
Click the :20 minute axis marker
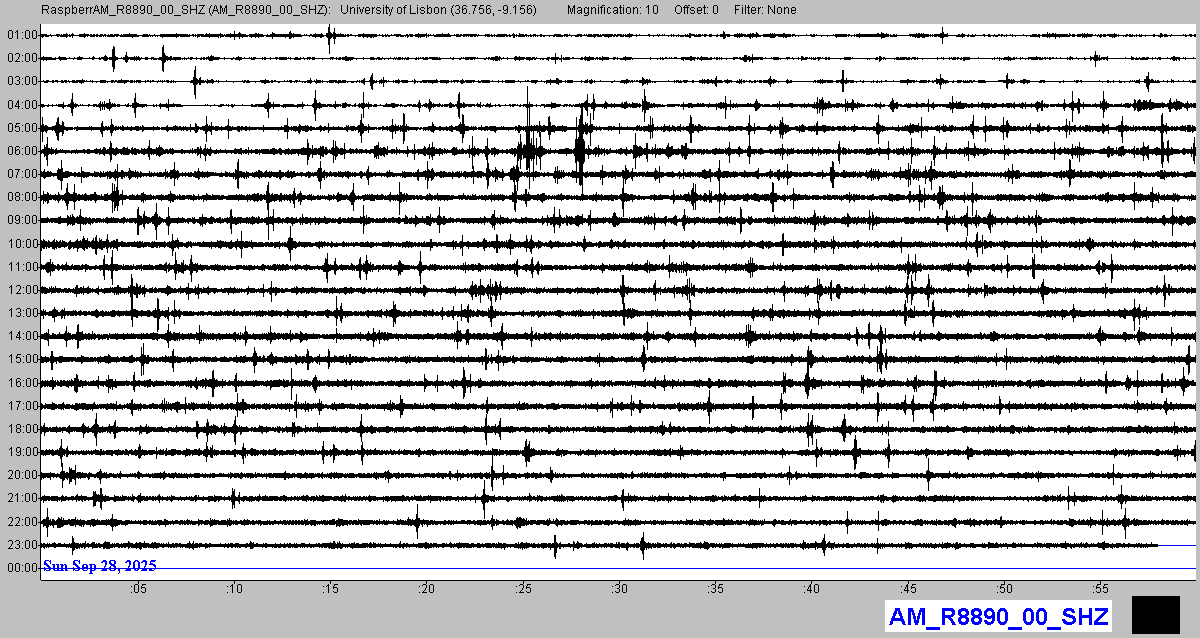[x=427, y=589]
